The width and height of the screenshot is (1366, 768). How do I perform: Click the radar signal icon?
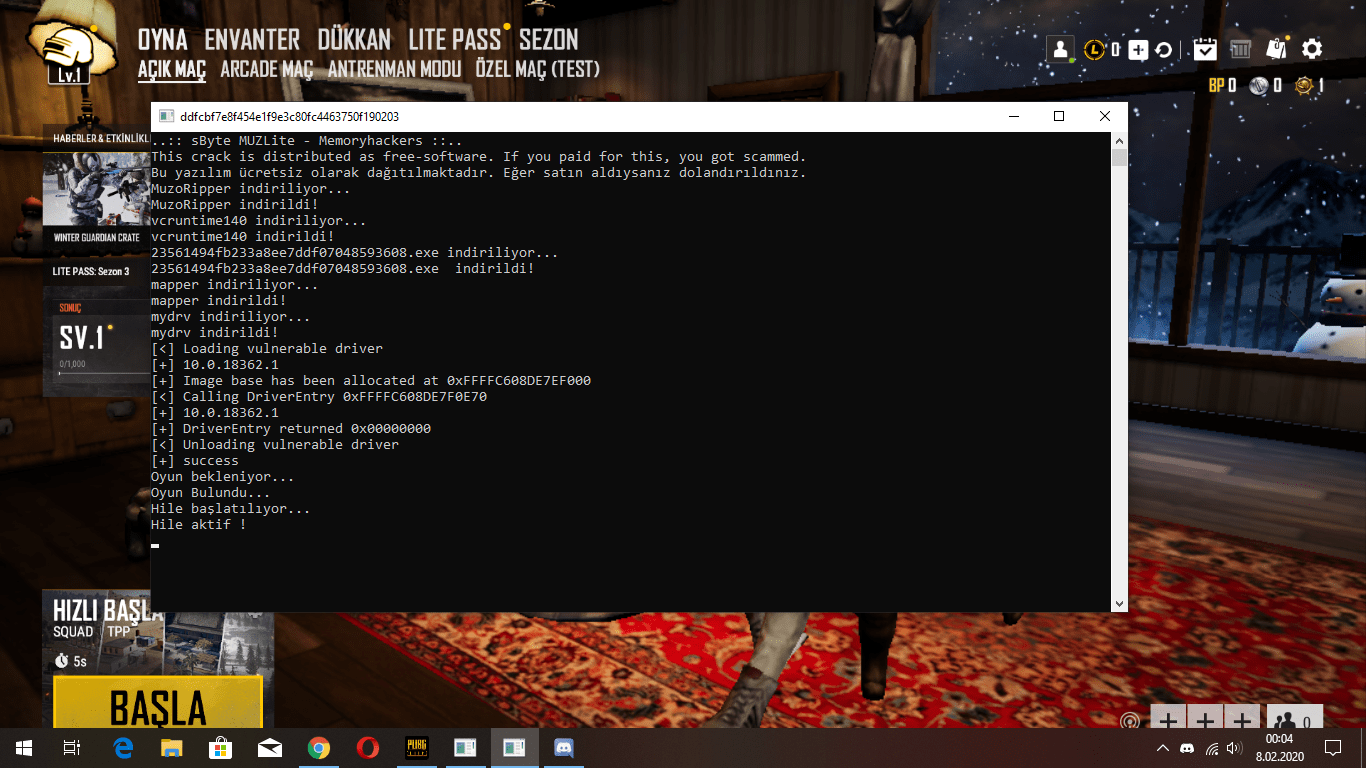(x=1130, y=721)
